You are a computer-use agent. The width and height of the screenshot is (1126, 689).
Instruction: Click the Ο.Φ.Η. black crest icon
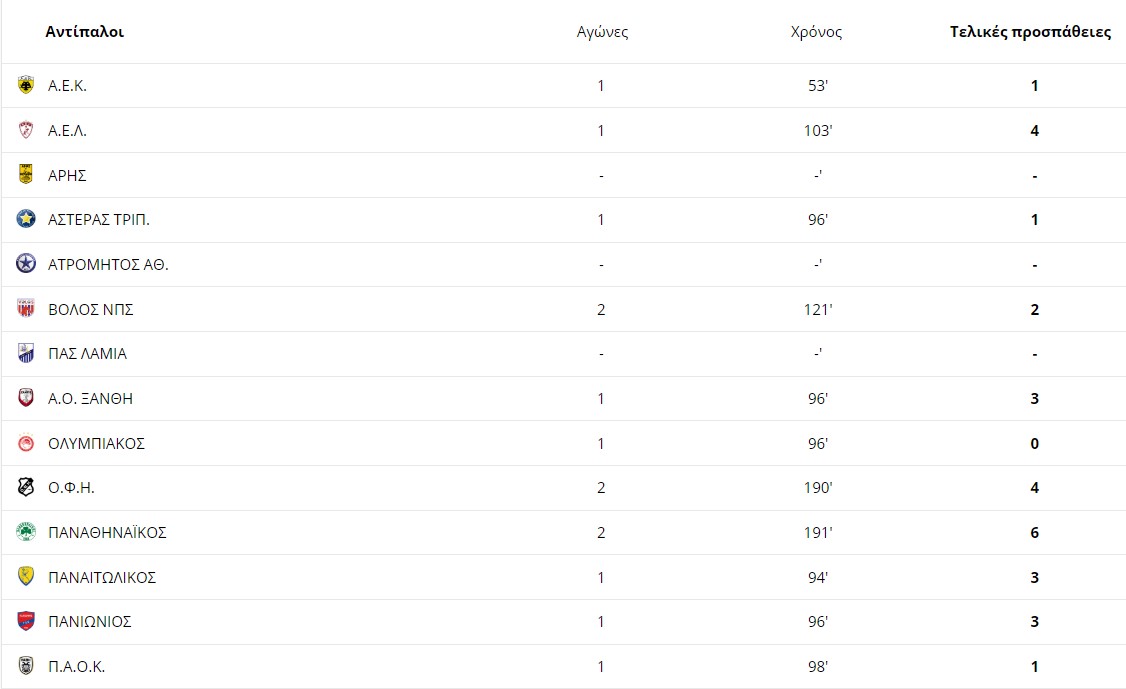[x=26, y=487]
